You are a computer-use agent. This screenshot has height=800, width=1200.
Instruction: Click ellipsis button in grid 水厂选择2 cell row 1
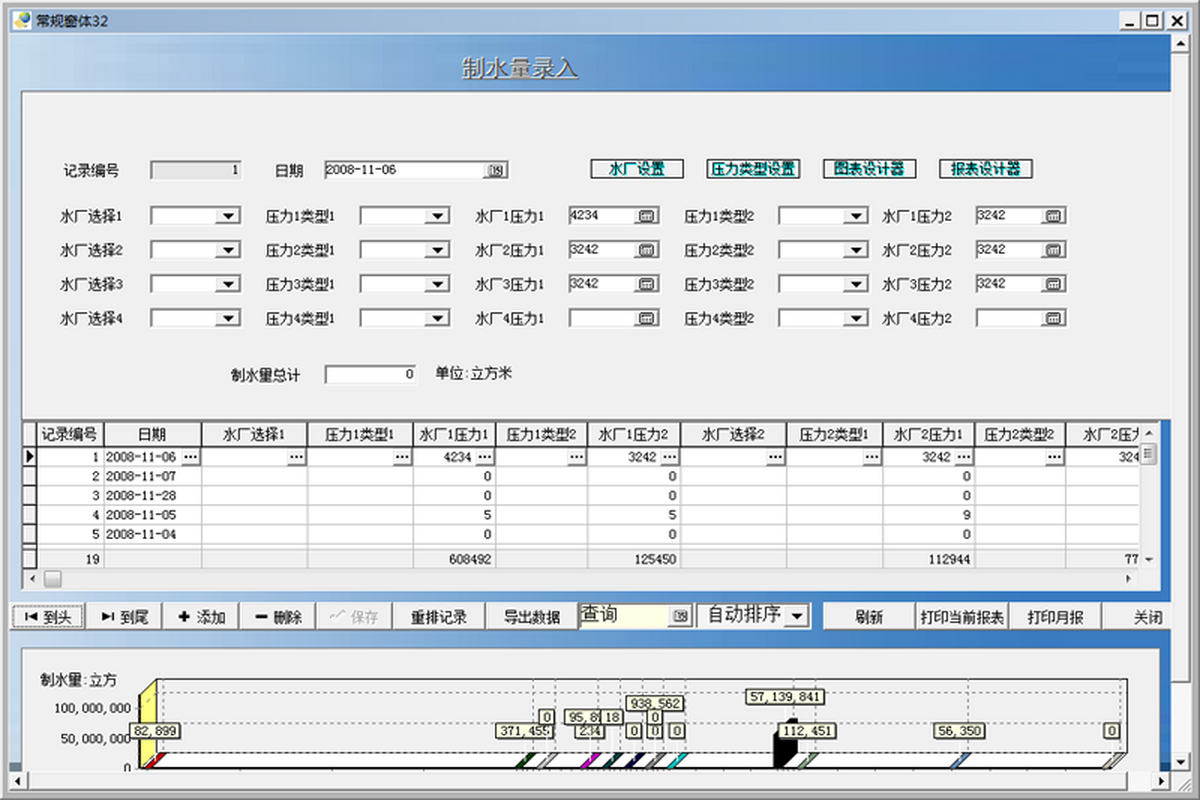(x=776, y=456)
